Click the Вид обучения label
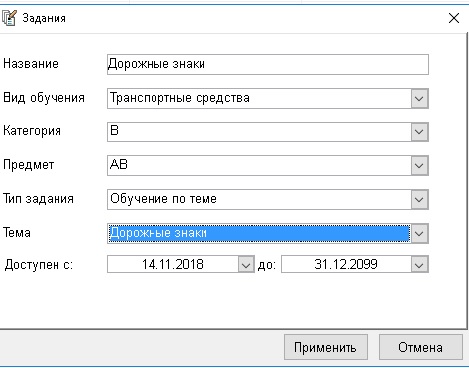Image resolution: width=469 pixels, height=368 pixels. (44, 98)
